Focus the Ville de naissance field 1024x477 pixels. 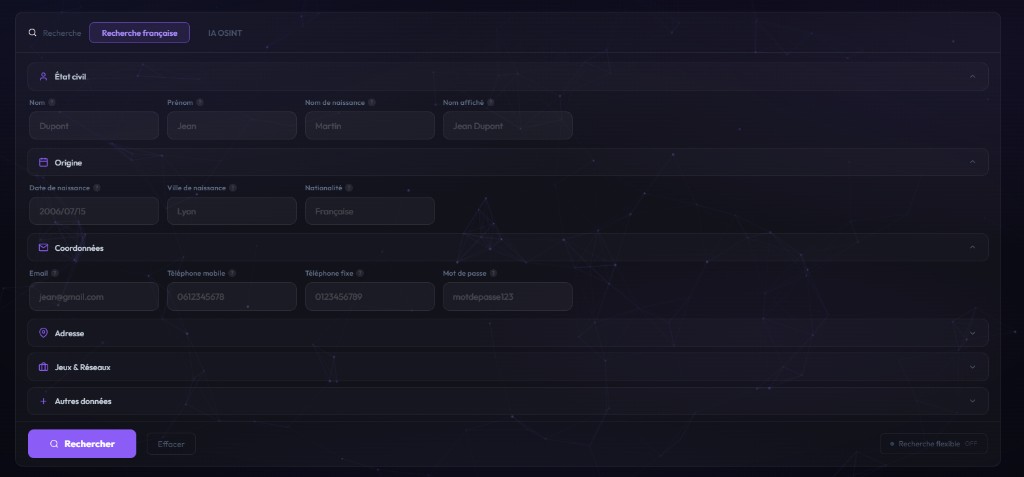click(232, 211)
